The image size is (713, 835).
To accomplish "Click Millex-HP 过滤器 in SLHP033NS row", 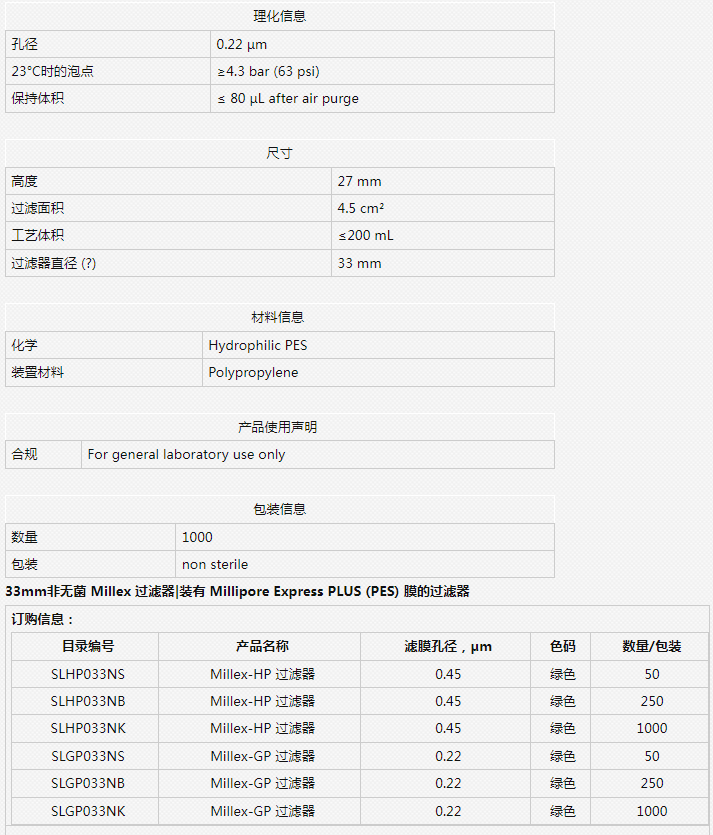I will (x=262, y=674).
